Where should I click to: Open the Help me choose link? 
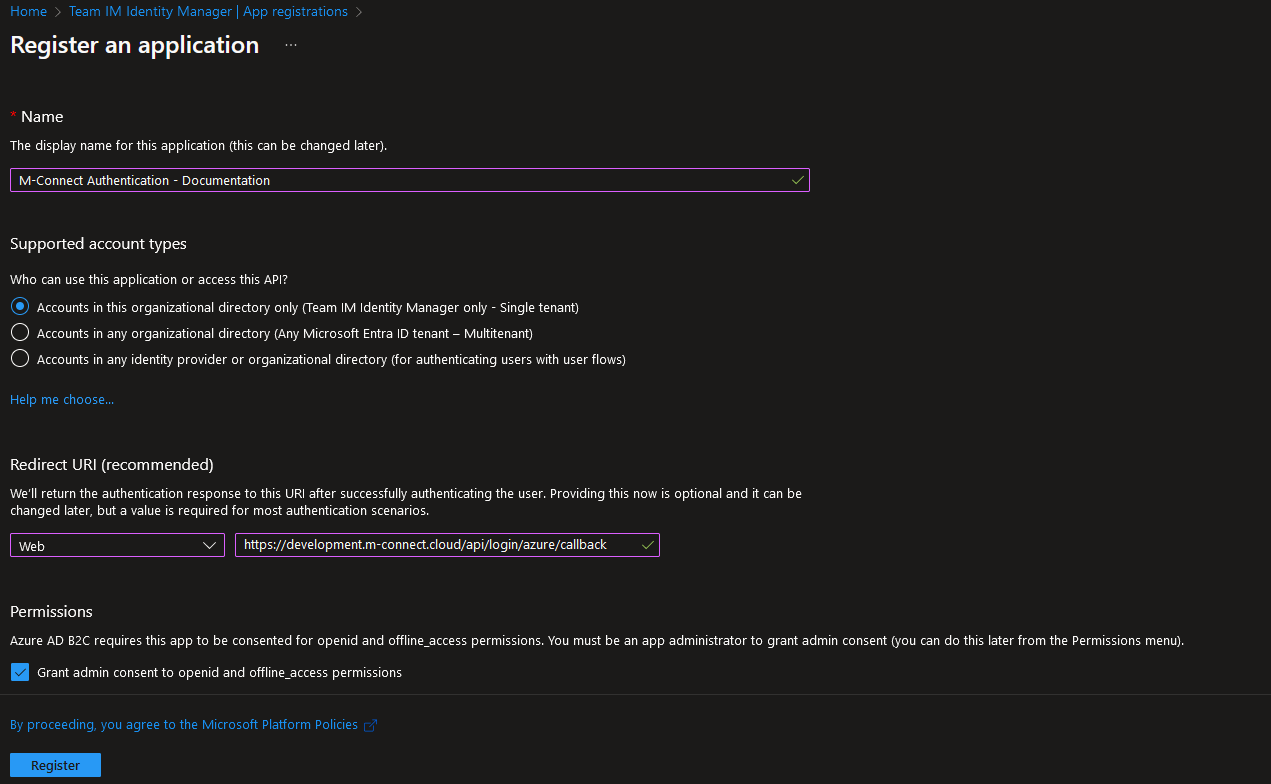62,400
